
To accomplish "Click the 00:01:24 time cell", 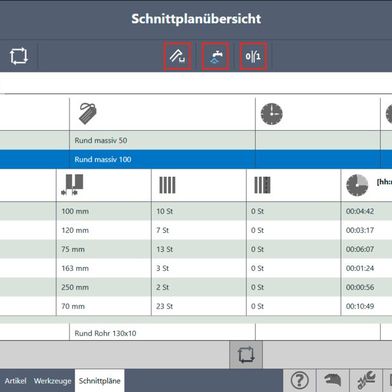I will click(x=367, y=268).
